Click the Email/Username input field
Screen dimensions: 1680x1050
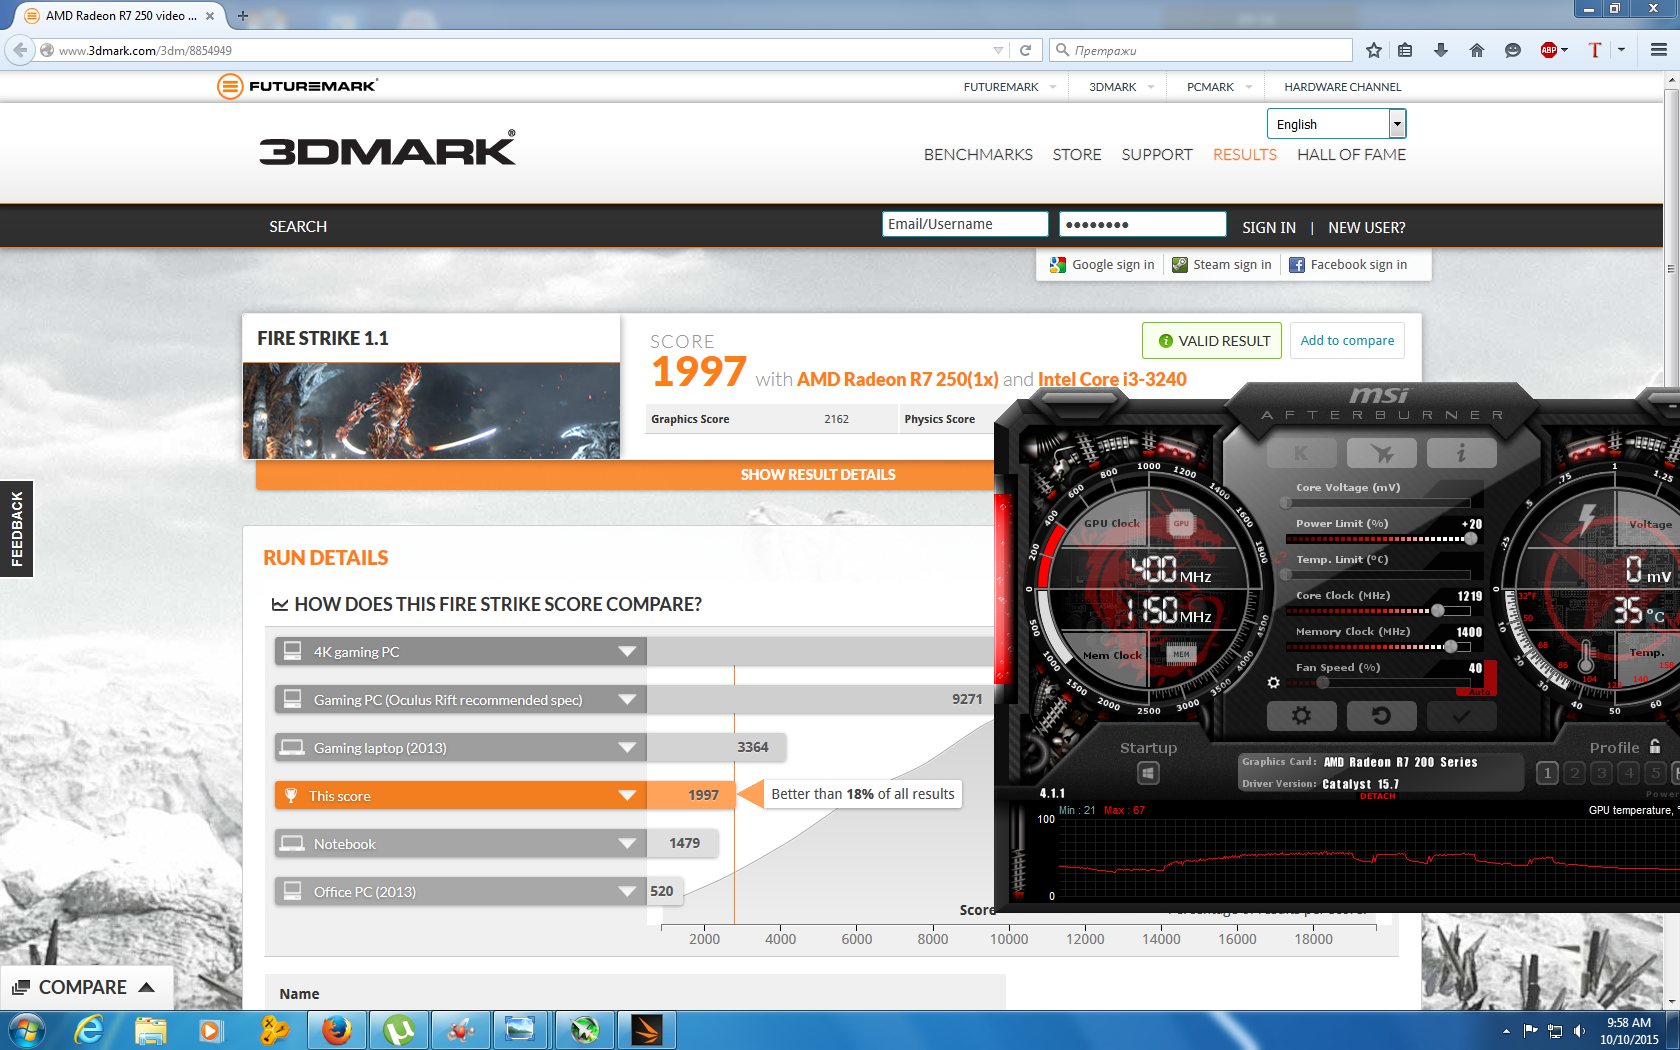point(964,224)
